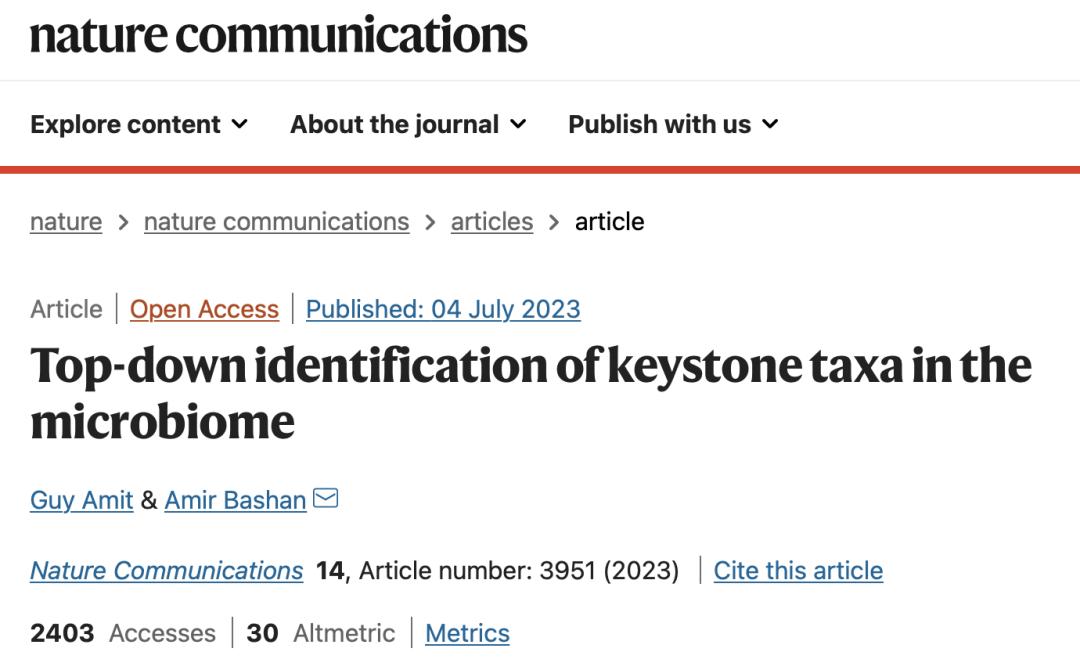Screen dimensions: 1080x670
Task: Click the italic Nature Communications journal link
Action: point(166,571)
